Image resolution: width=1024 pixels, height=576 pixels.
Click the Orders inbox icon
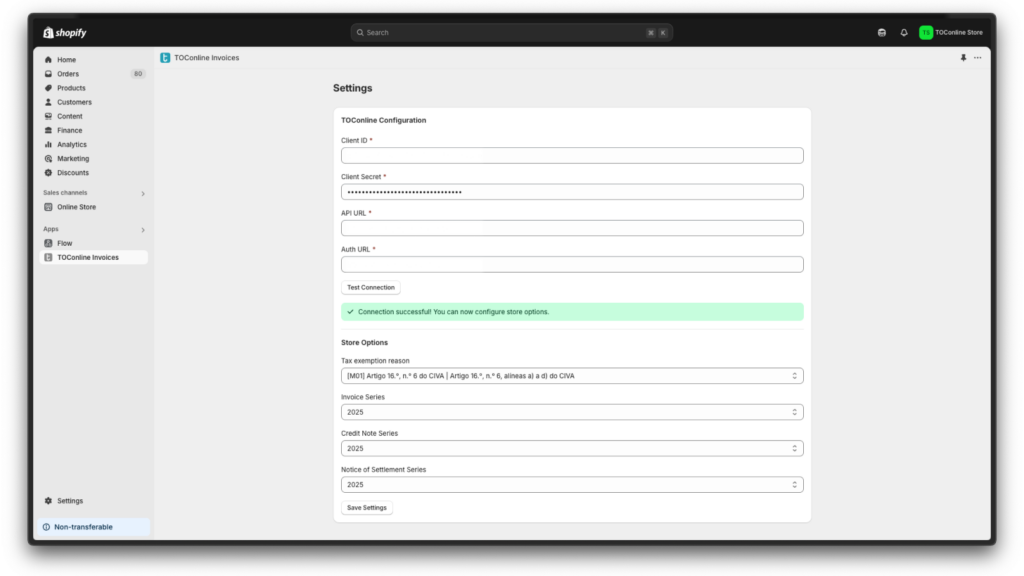pyautogui.click(x=48, y=74)
